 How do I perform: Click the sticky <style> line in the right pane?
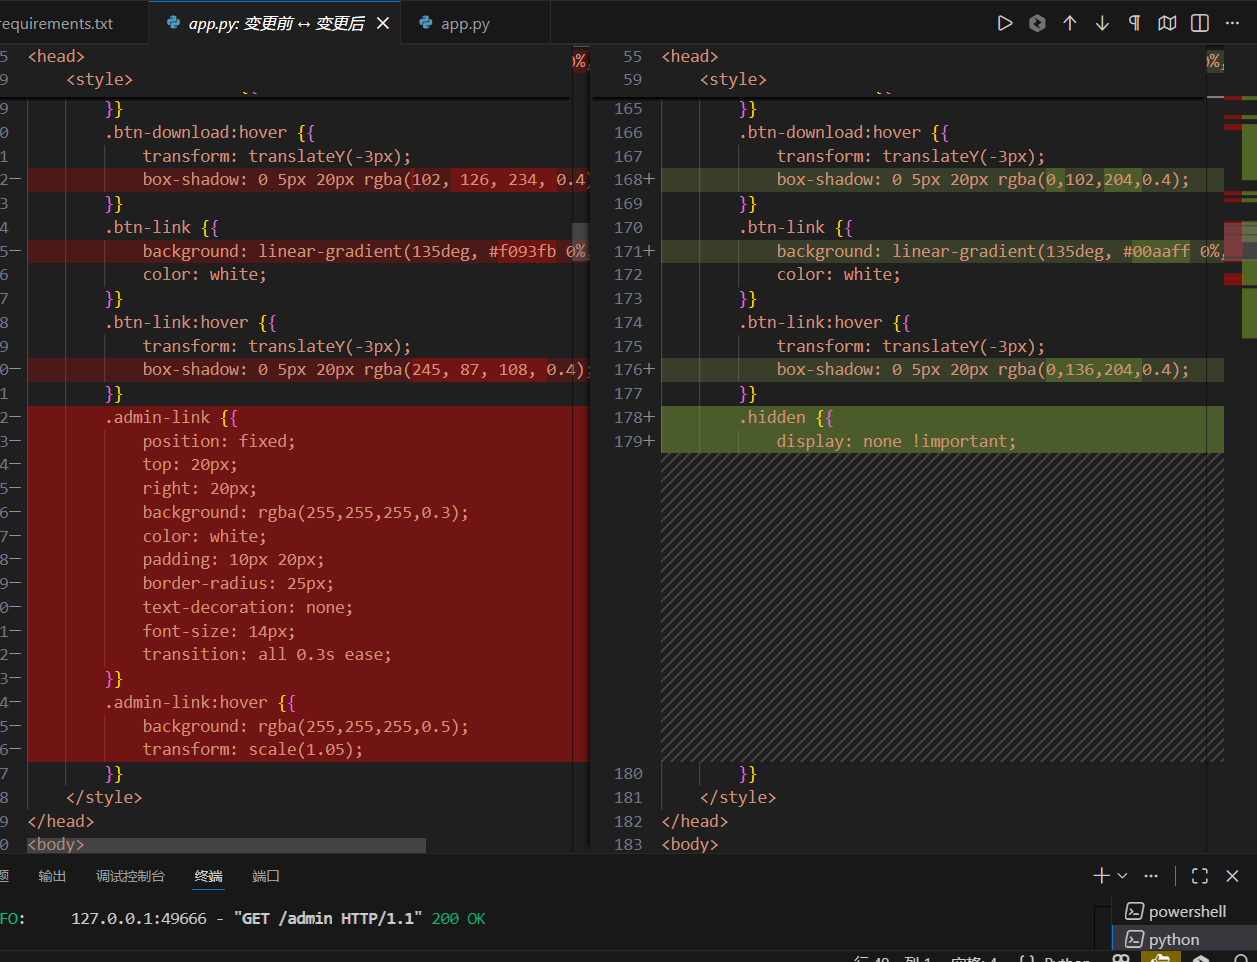coord(733,79)
